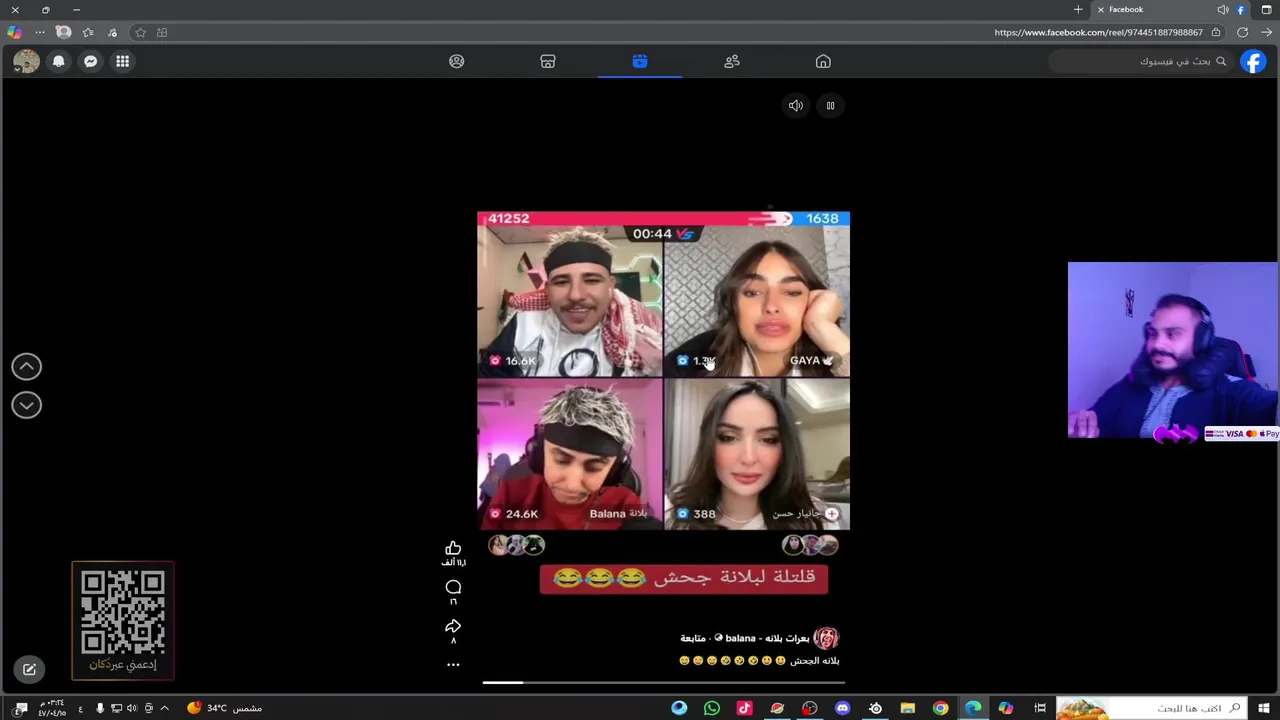Viewport: 1280px width, 720px height.
Task: Open Google Chrome from taskbar
Action: [940, 708]
